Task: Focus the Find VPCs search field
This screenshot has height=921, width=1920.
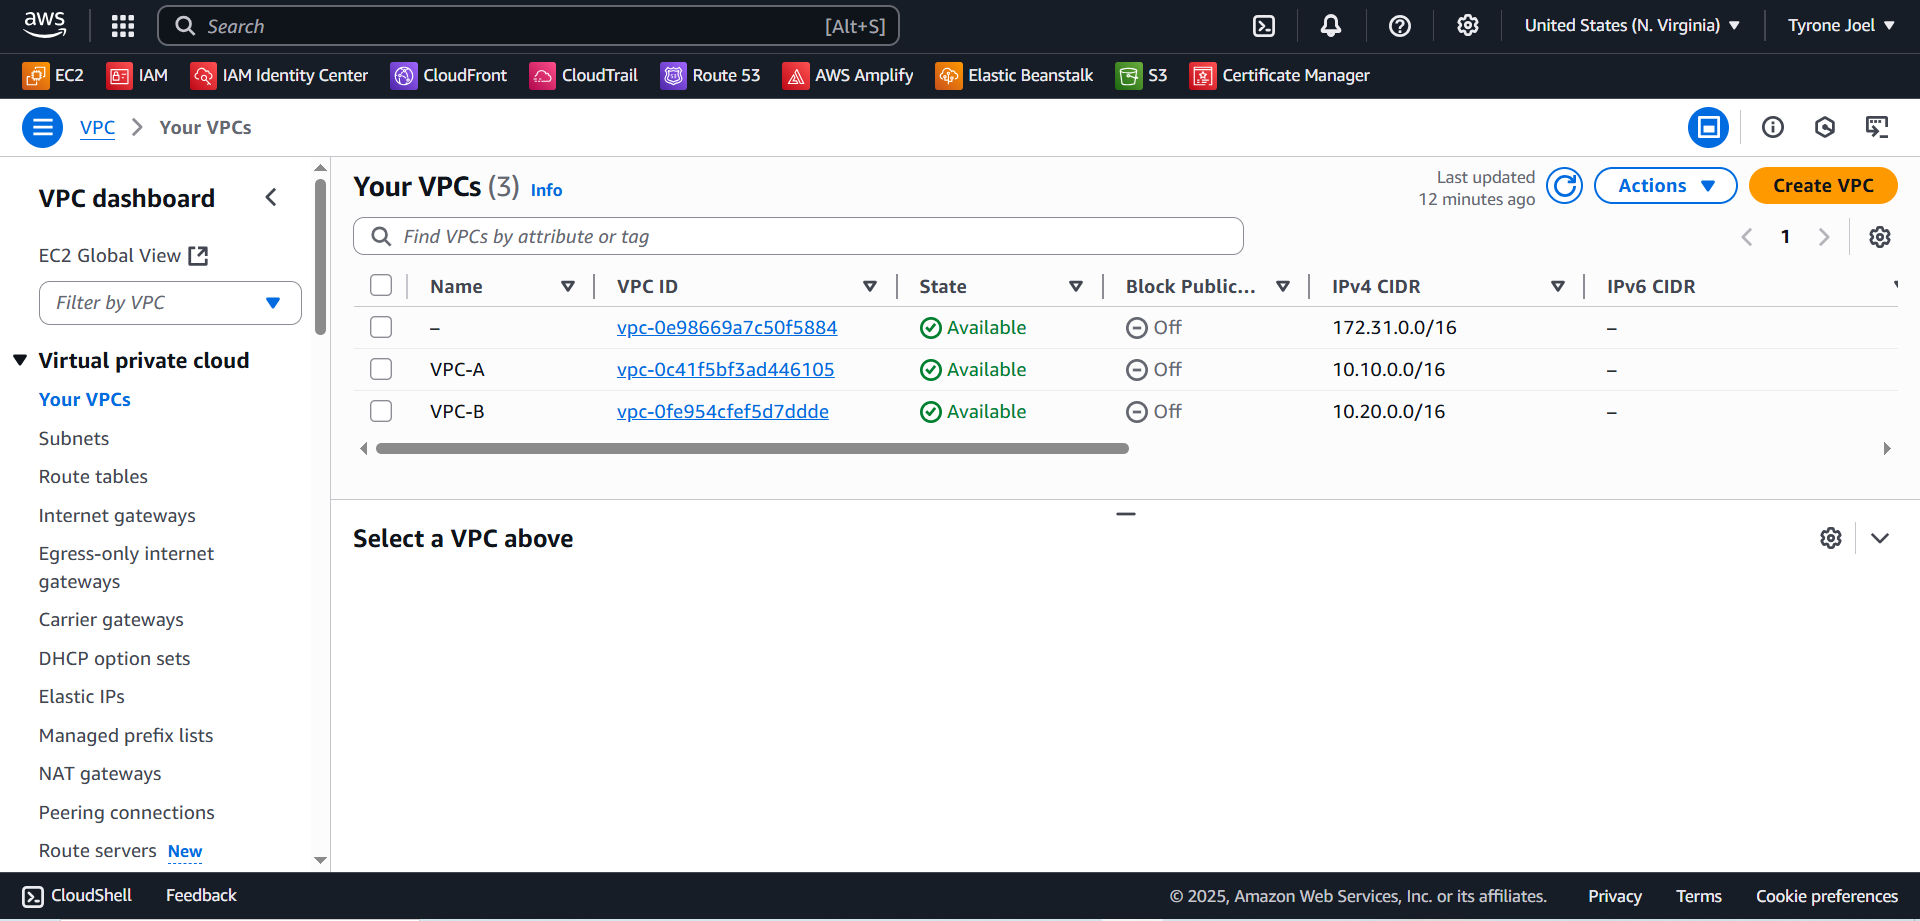Action: (x=798, y=237)
